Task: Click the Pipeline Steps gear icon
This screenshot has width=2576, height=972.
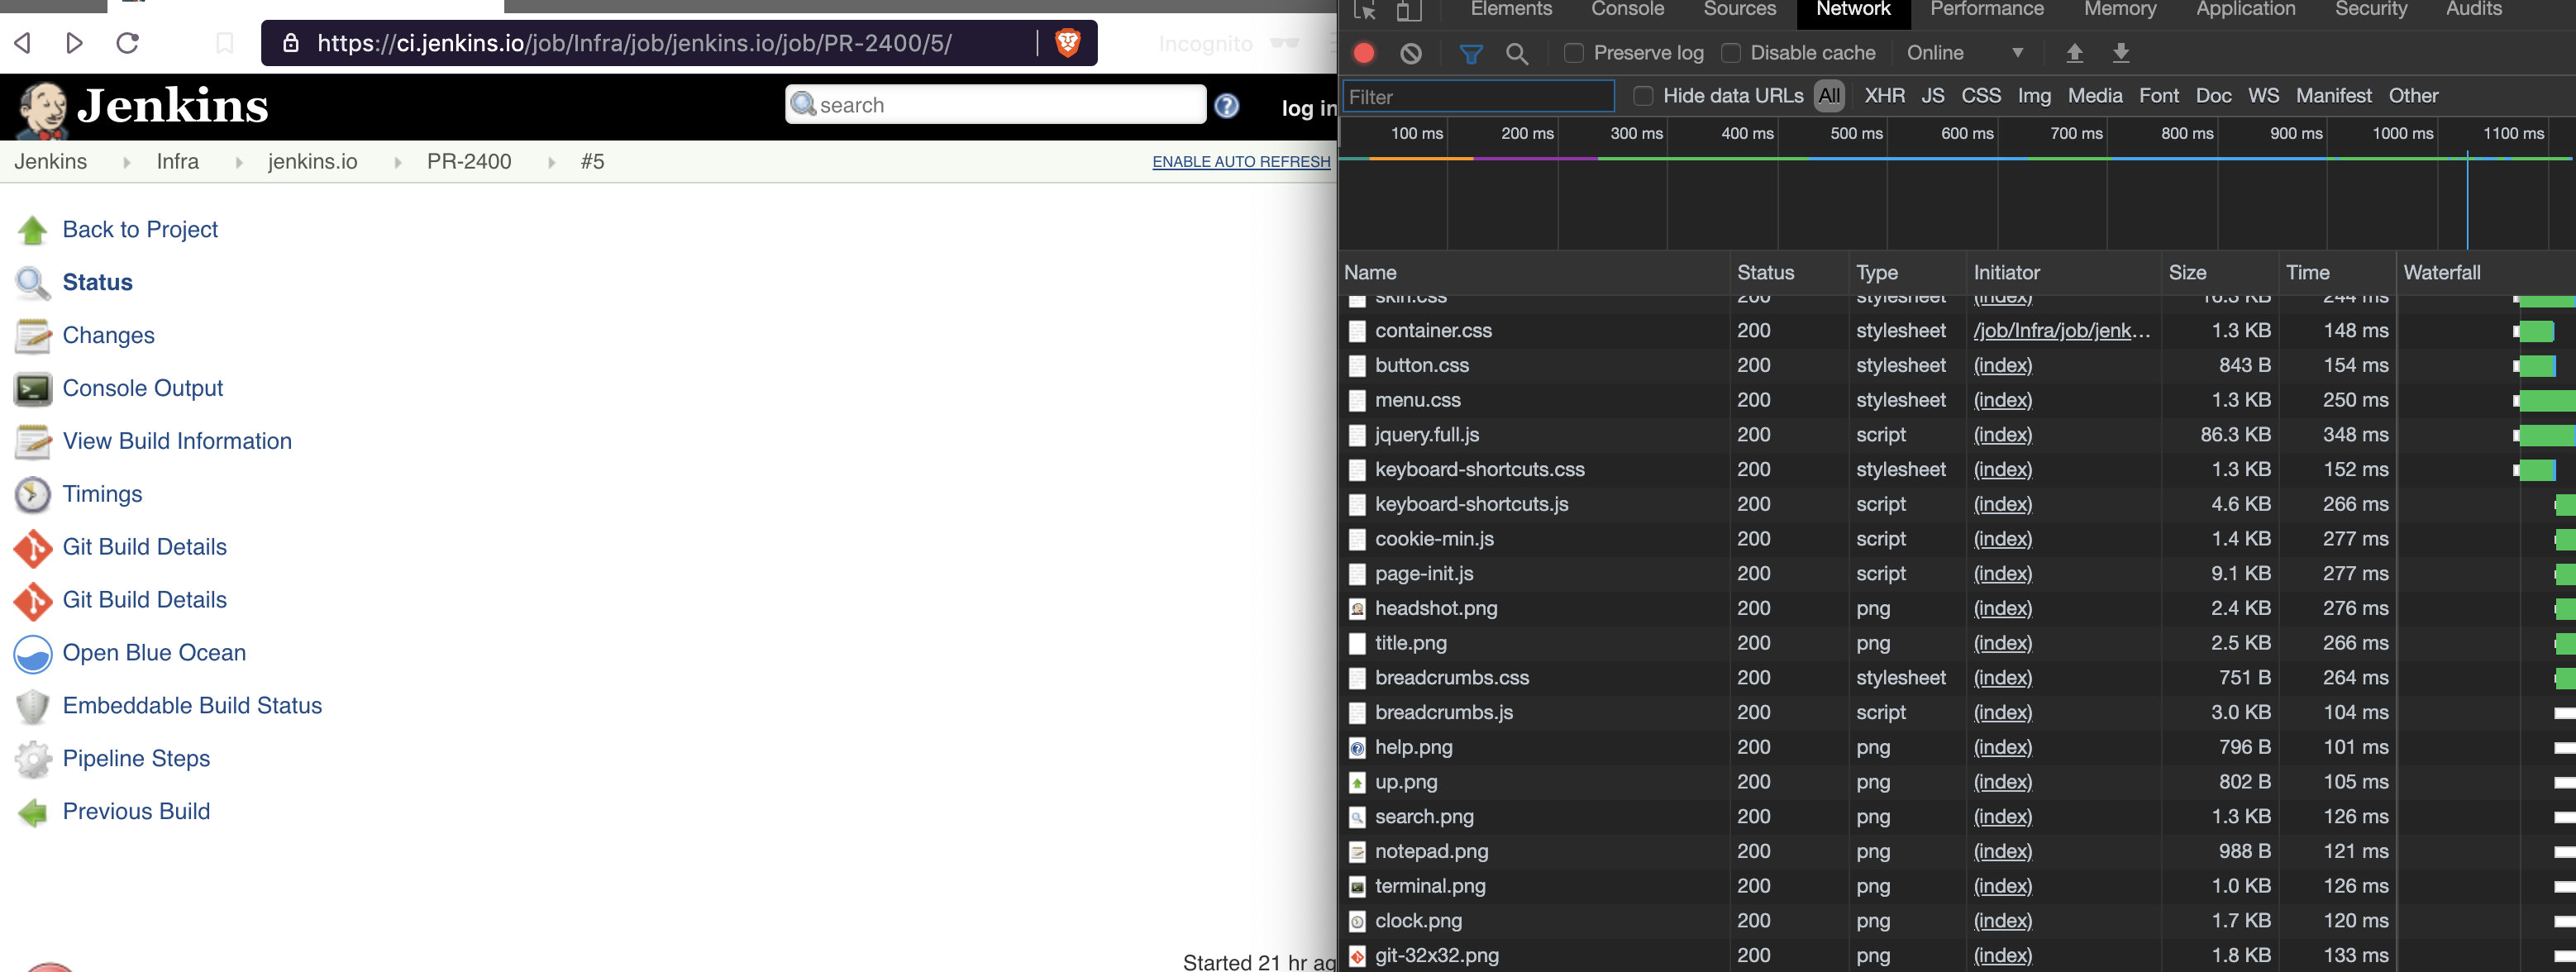Action: click(32, 759)
